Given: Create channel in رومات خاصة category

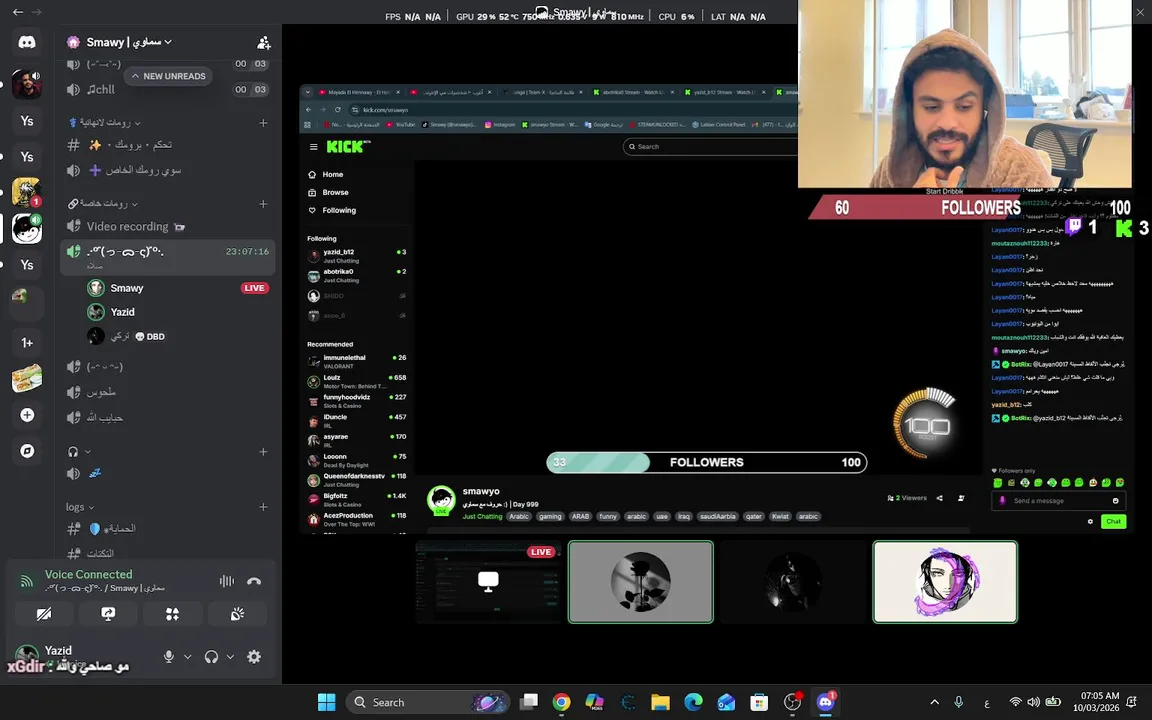Looking at the screenshot, I should 263,204.
